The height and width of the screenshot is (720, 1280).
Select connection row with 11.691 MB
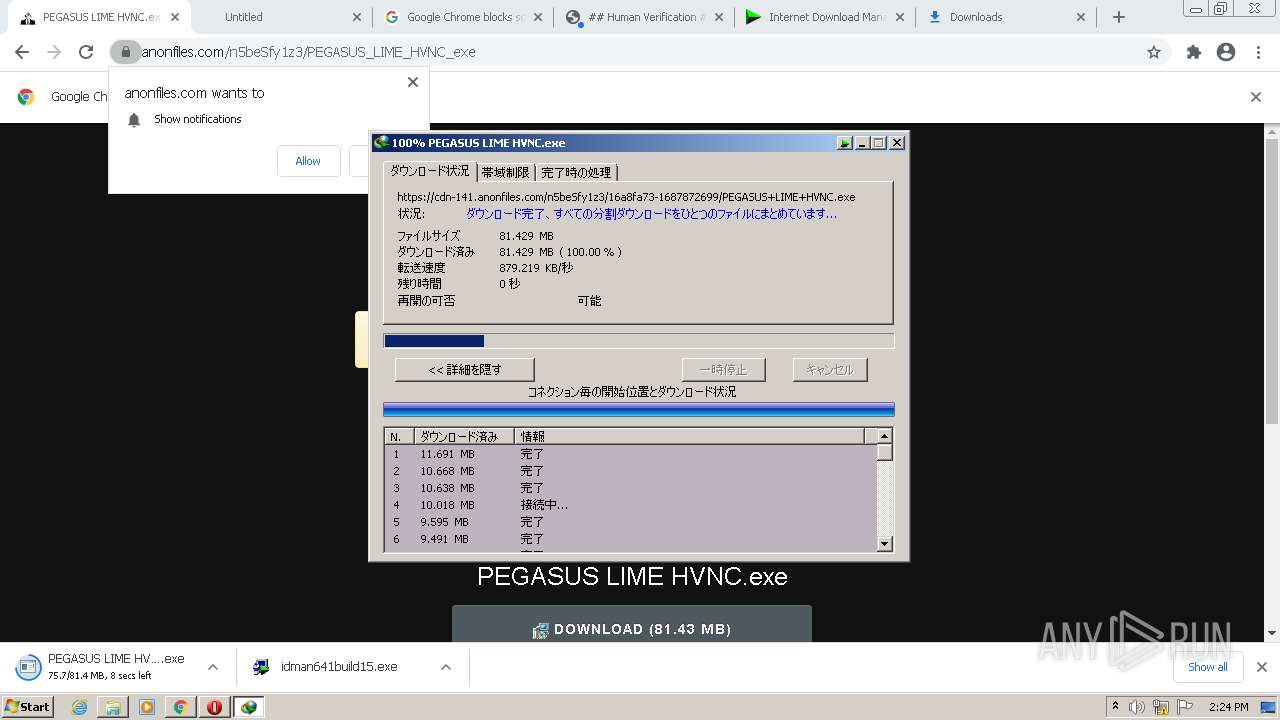(631, 454)
